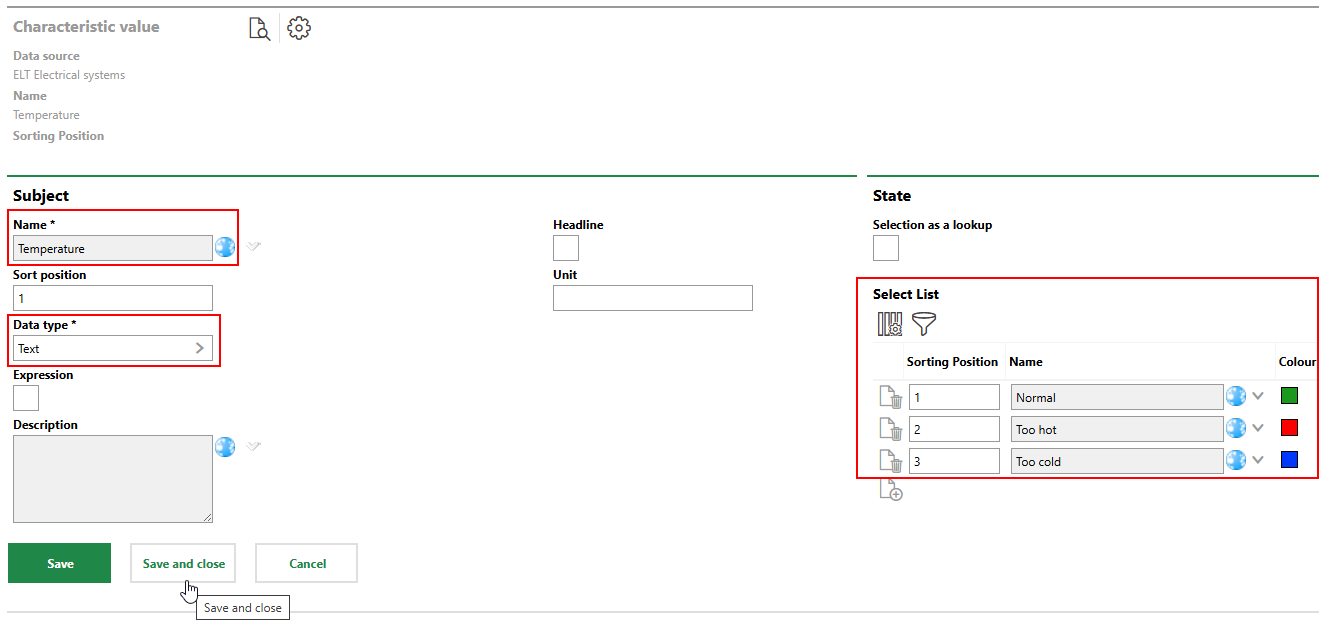Click into the Unit input field

tap(652, 298)
